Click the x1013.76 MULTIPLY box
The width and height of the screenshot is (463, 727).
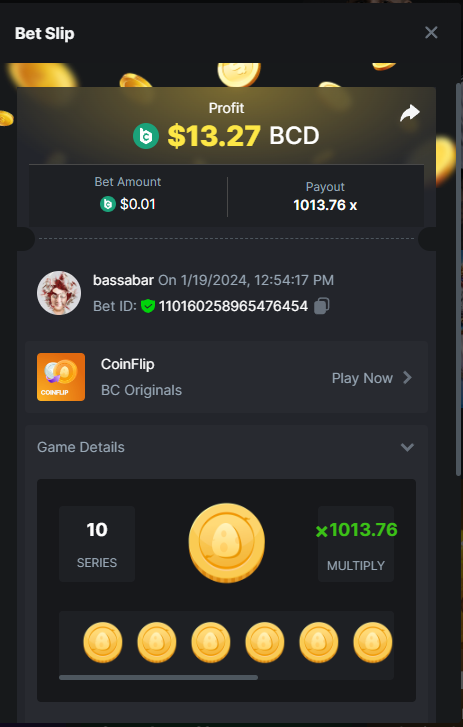tap(356, 544)
